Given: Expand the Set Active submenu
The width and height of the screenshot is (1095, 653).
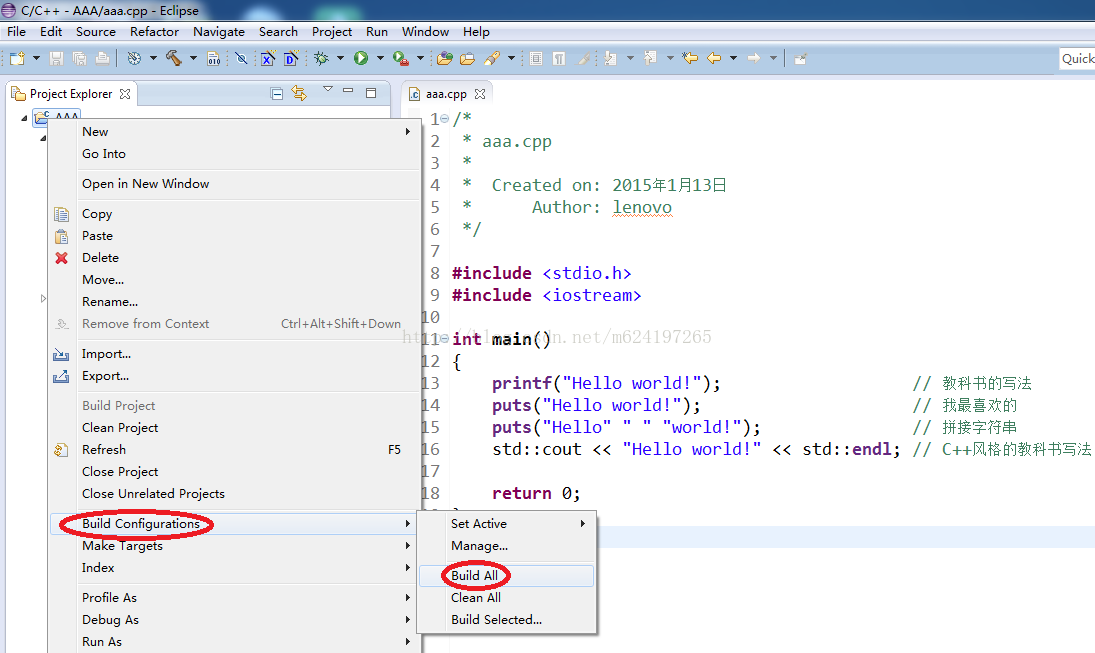Looking at the screenshot, I should (506, 524).
